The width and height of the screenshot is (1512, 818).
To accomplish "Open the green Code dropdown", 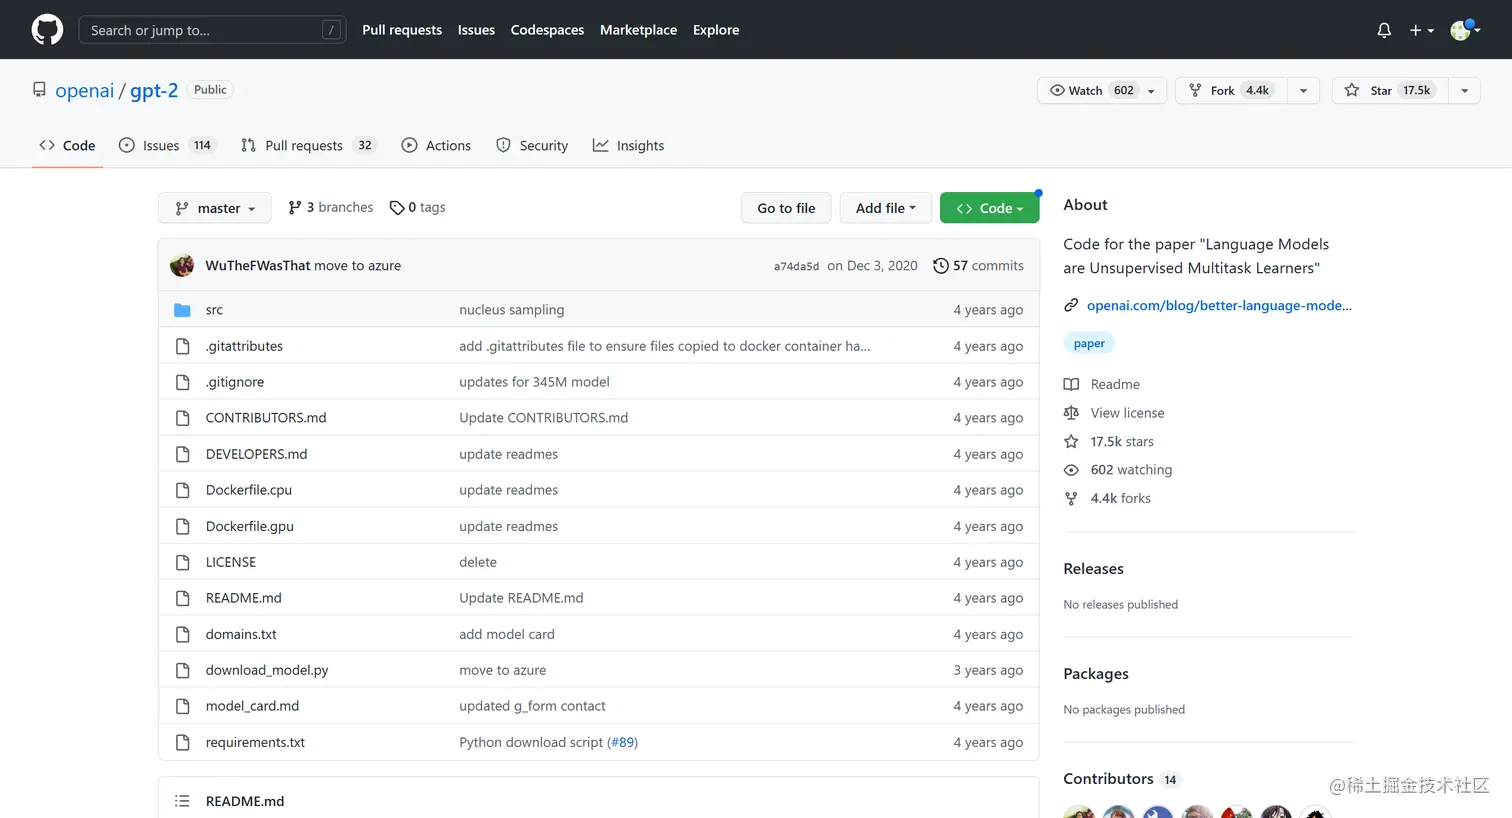I will (990, 208).
